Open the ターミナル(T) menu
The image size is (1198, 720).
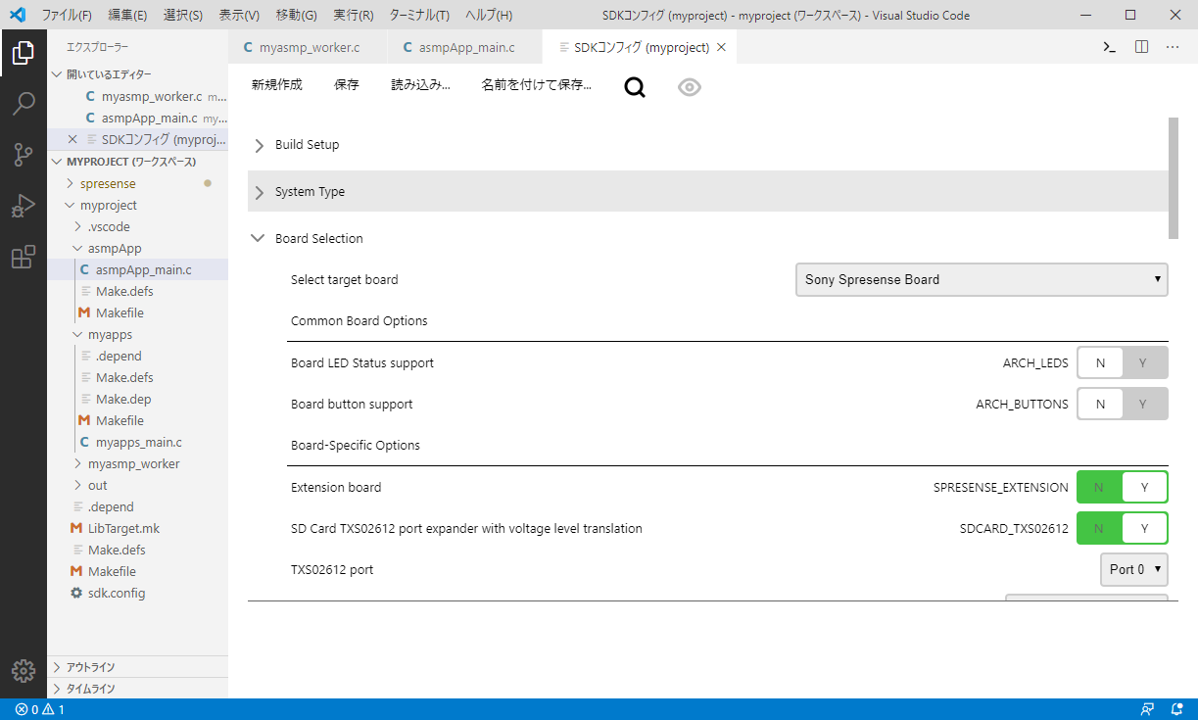(419, 15)
